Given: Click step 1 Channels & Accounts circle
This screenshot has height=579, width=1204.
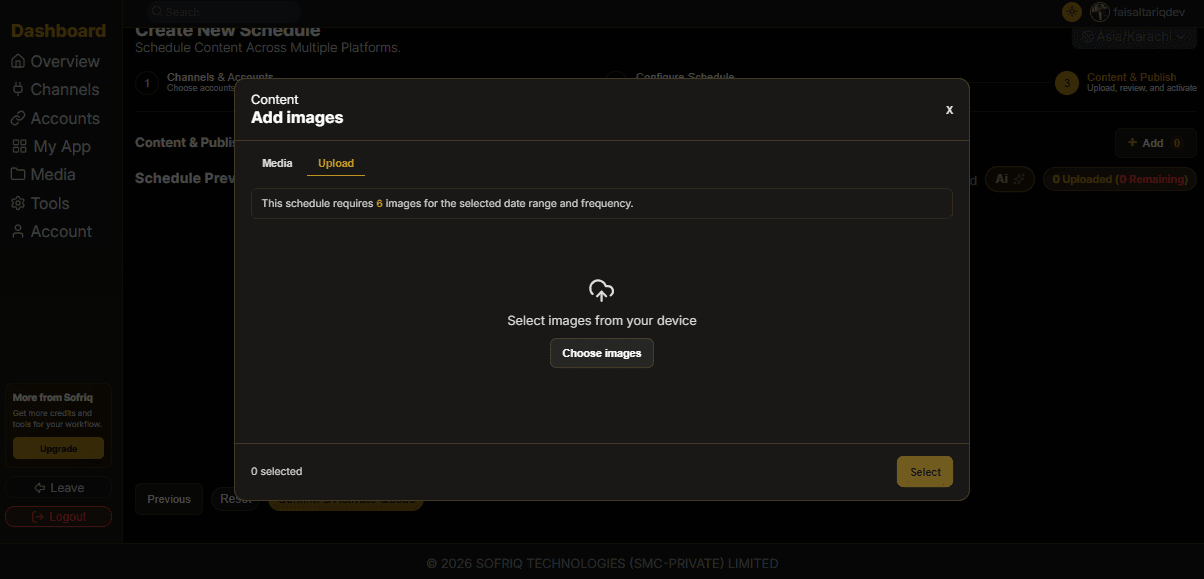Looking at the screenshot, I should pos(147,83).
